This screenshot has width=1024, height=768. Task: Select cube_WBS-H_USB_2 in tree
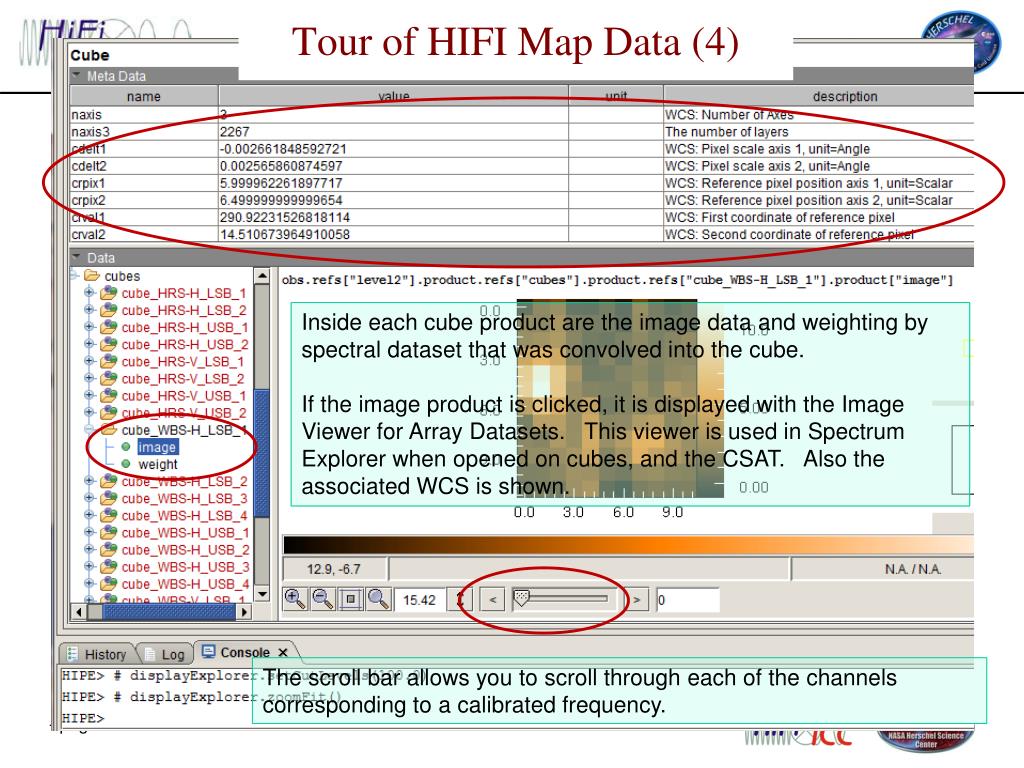click(185, 550)
